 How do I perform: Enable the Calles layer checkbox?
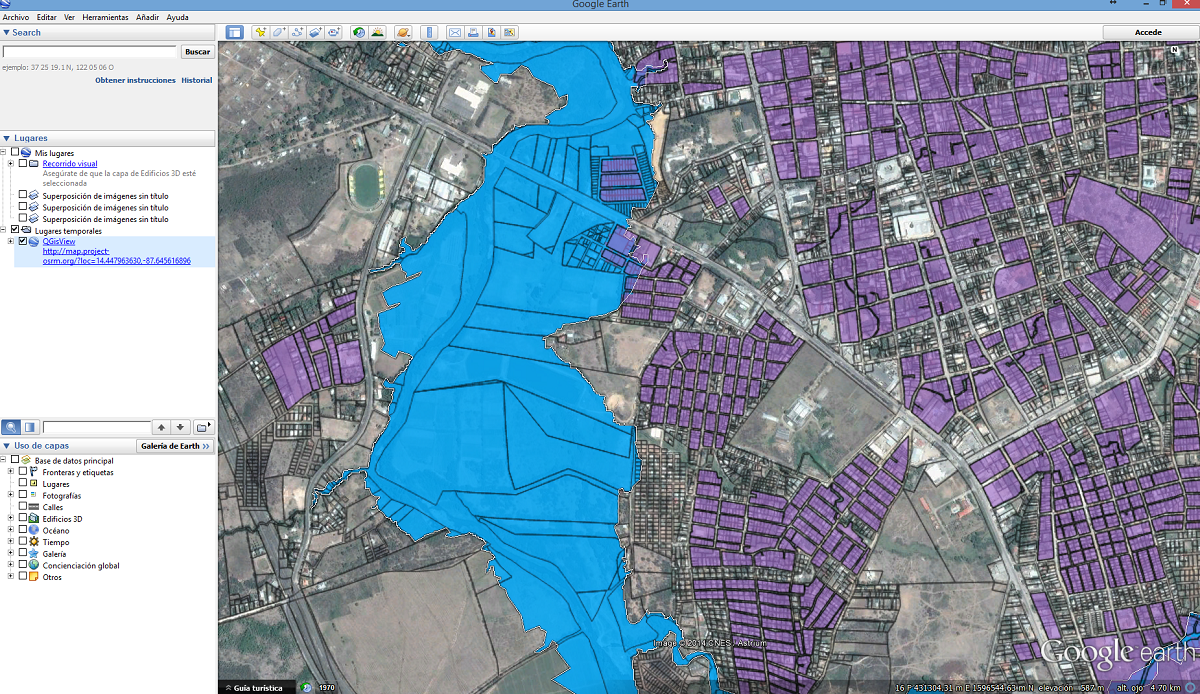click(x=23, y=507)
